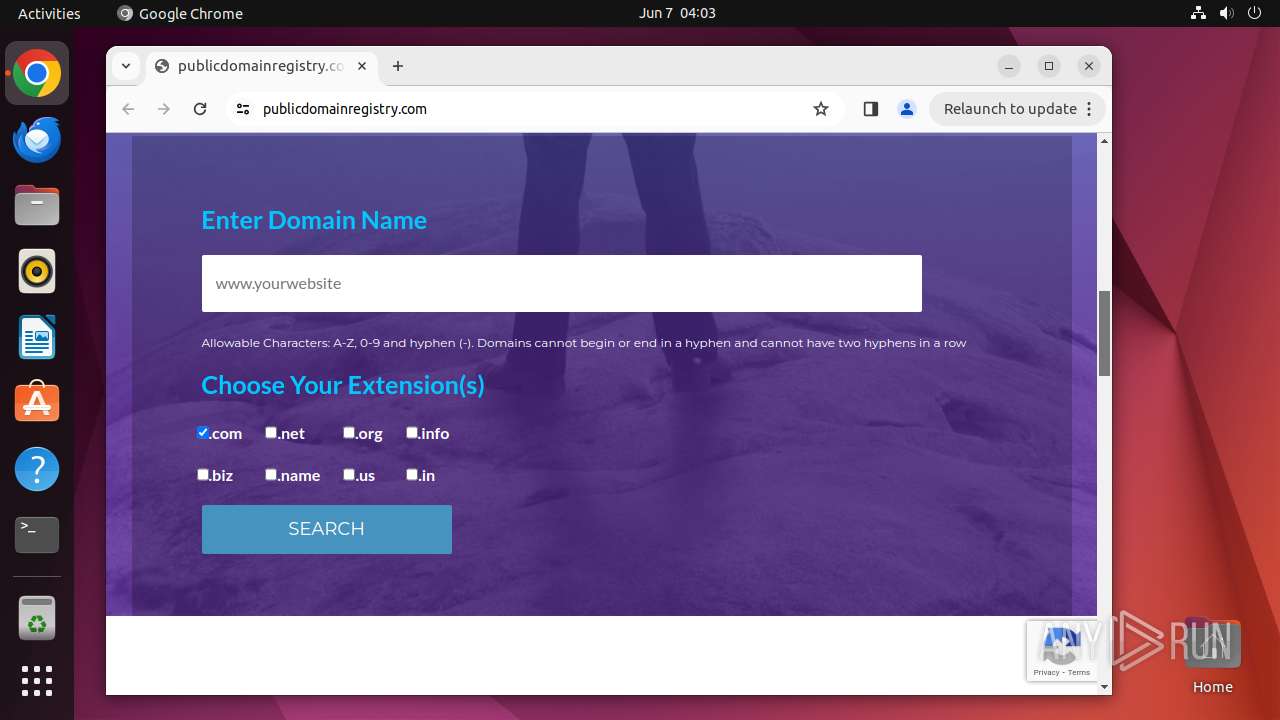The image size is (1280, 720).
Task: Click the scrollbar up arrow
Action: tap(1104, 141)
